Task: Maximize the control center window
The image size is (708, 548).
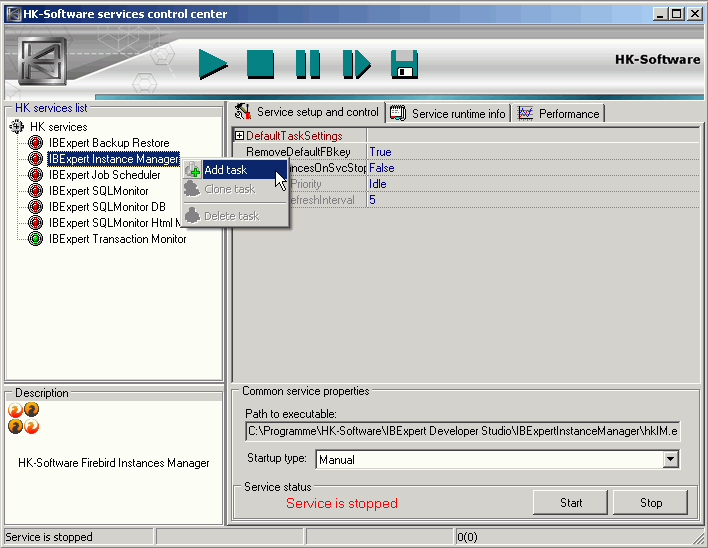Action: click(x=676, y=14)
